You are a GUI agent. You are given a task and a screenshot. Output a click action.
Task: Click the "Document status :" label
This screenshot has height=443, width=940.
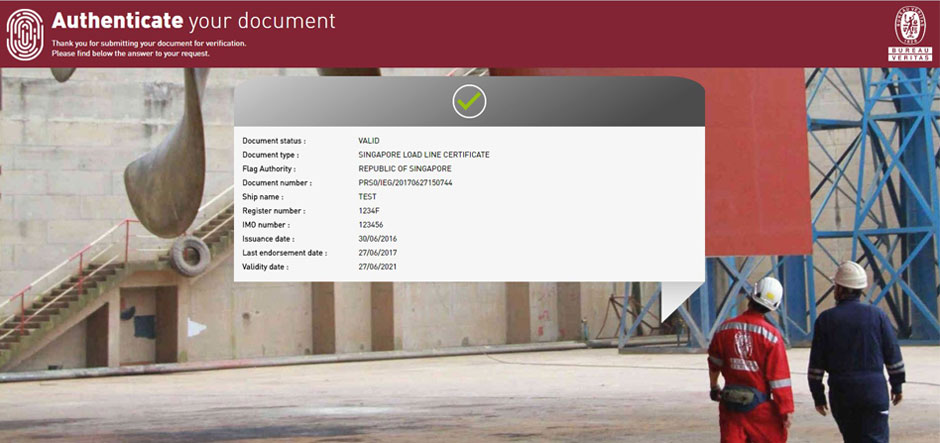coord(274,141)
